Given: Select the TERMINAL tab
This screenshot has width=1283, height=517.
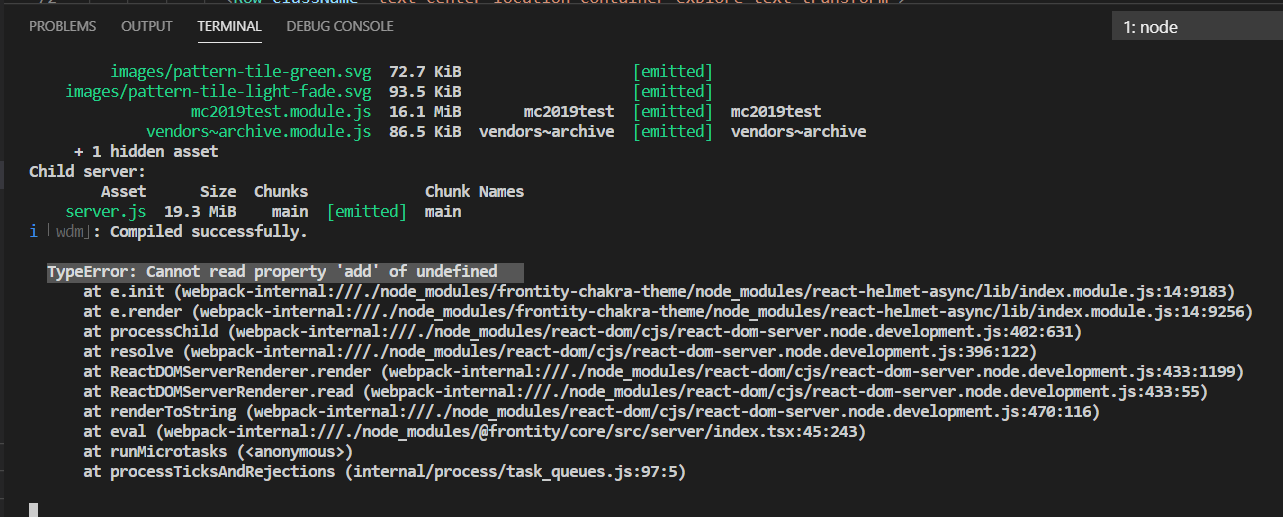Looking at the screenshot, I should (x=229, y=26).
